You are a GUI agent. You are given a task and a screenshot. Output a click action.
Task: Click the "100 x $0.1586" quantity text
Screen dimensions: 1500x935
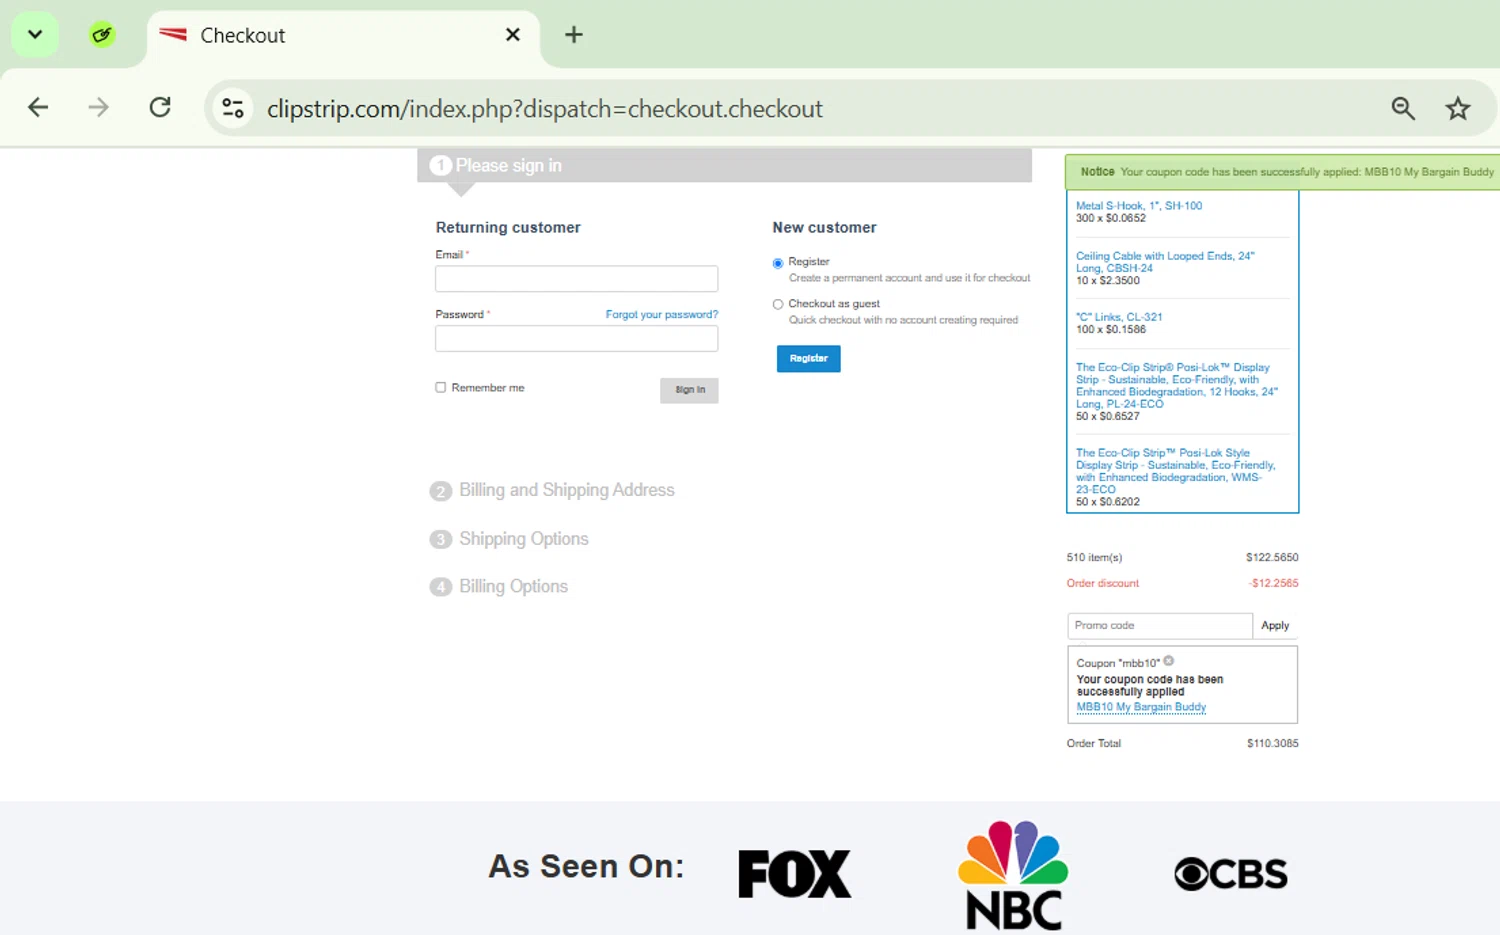(1111, 330)
